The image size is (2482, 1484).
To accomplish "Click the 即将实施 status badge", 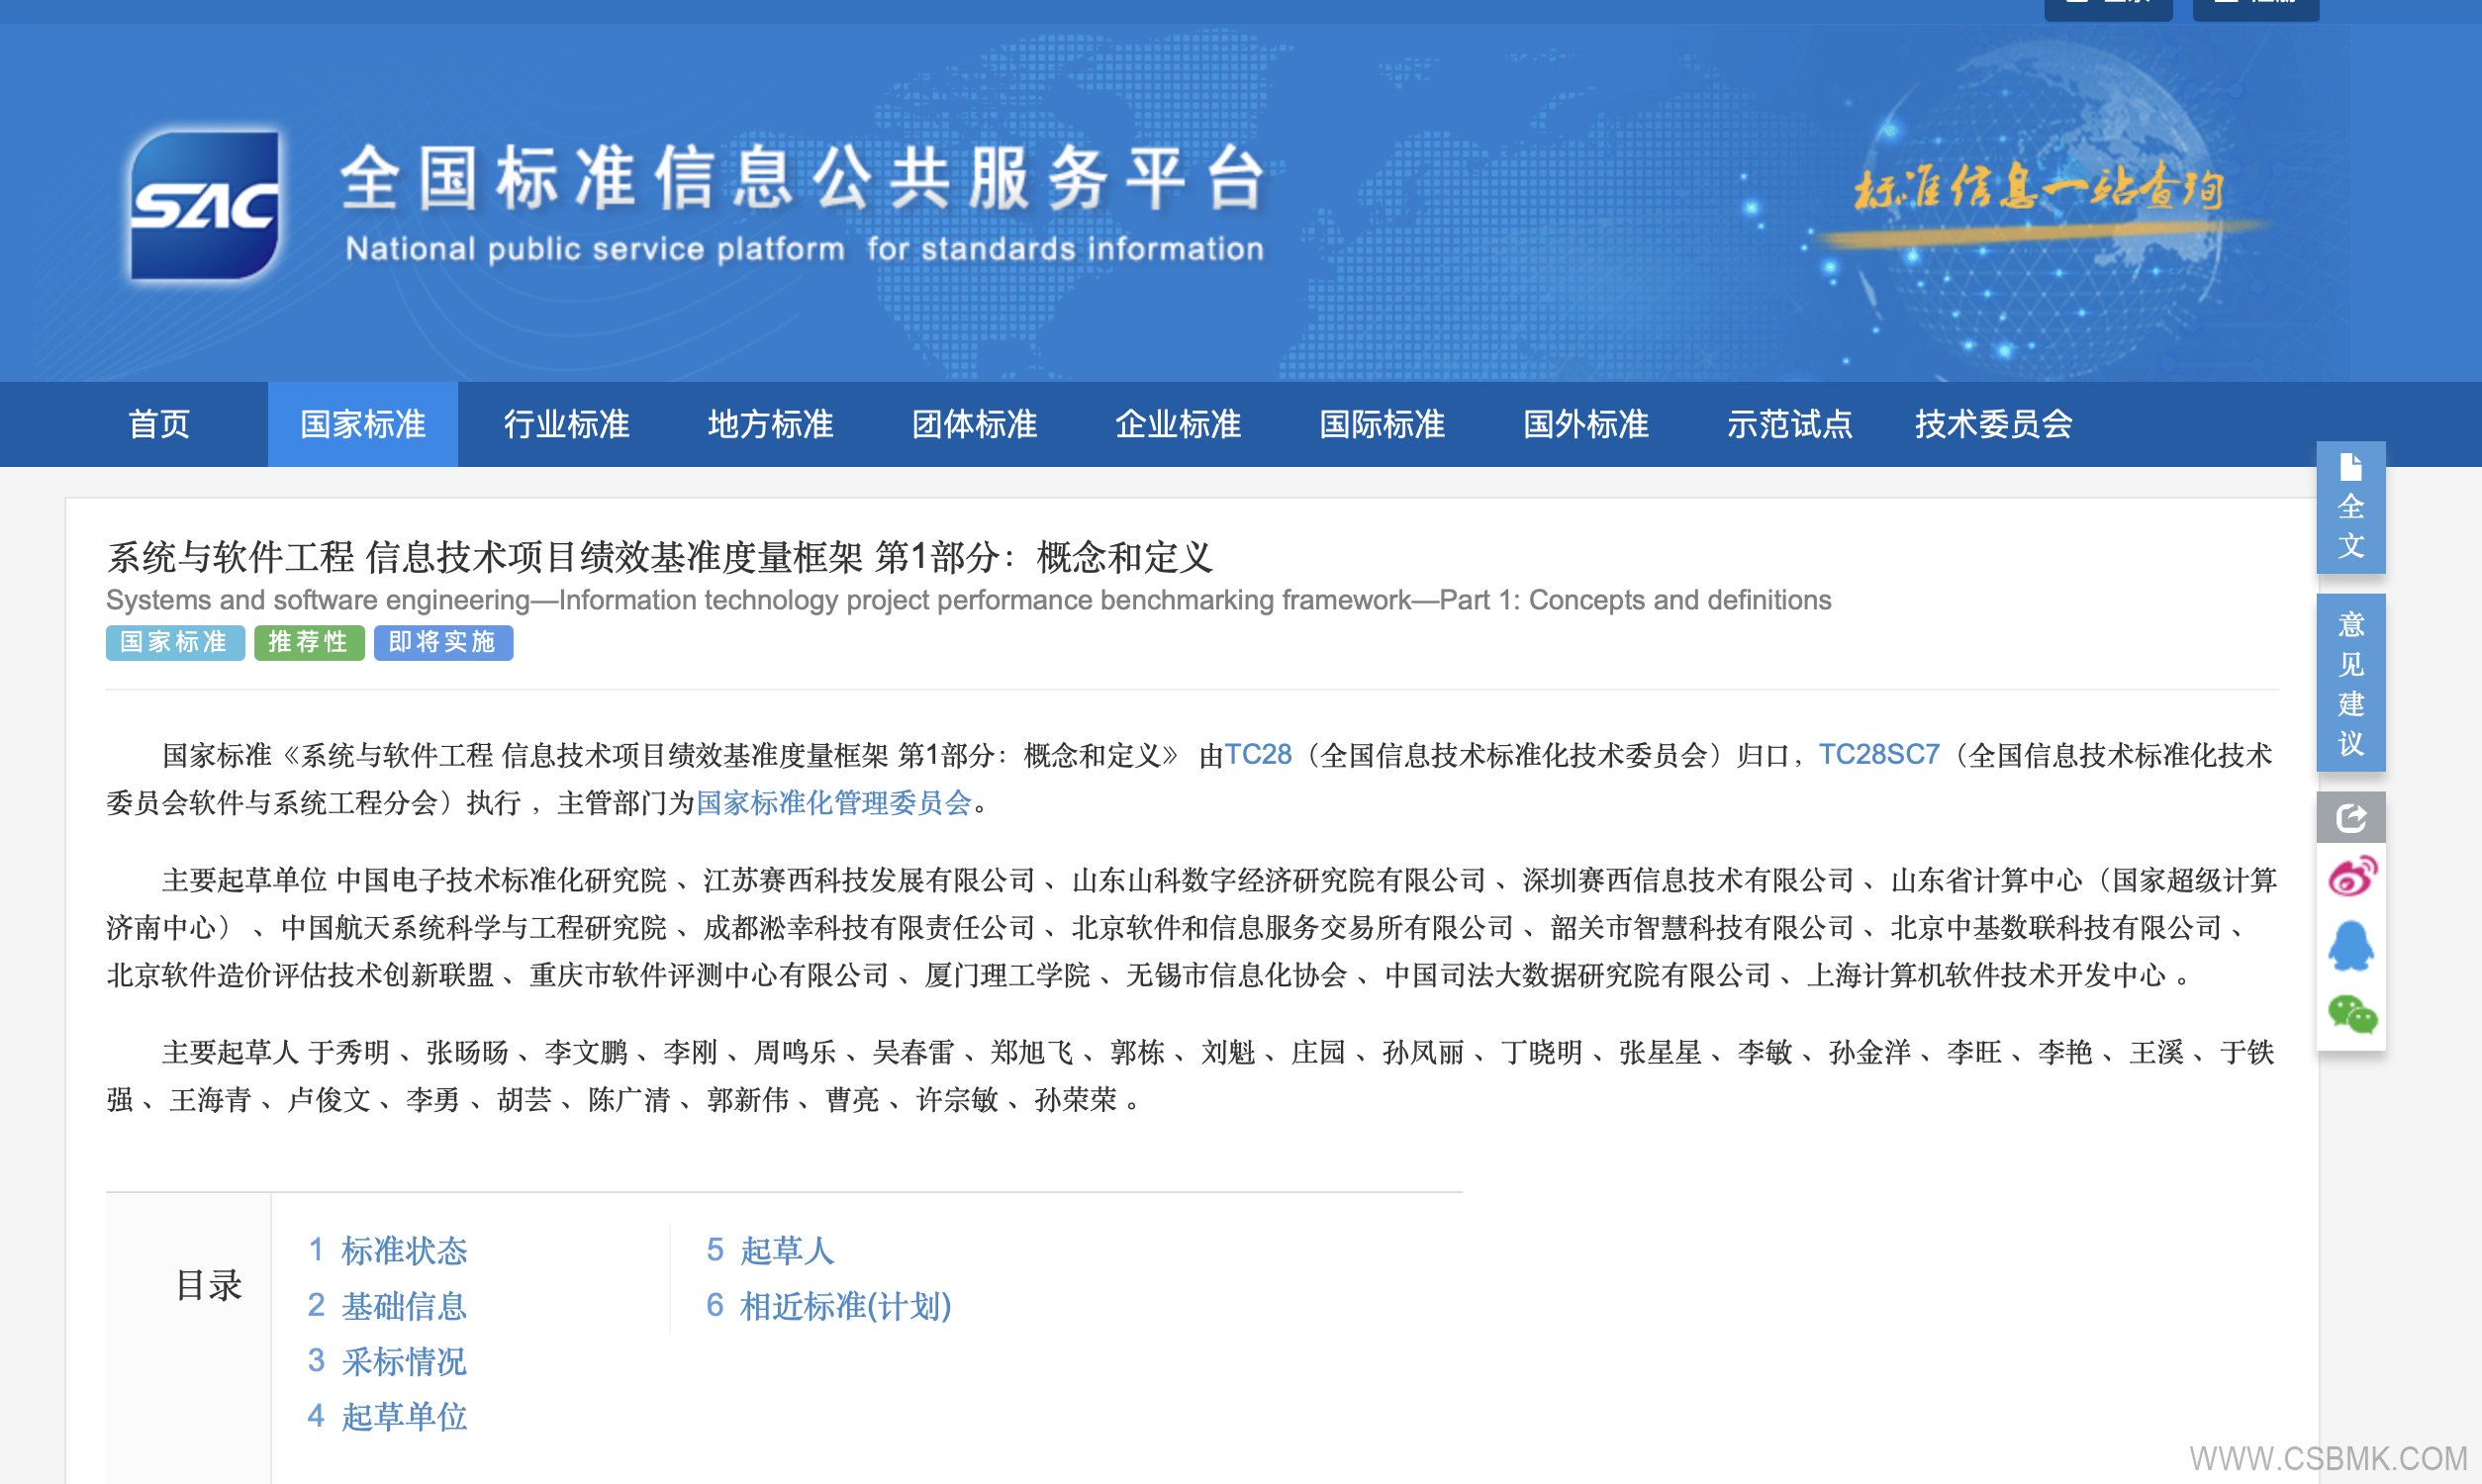I will (443, 642).
